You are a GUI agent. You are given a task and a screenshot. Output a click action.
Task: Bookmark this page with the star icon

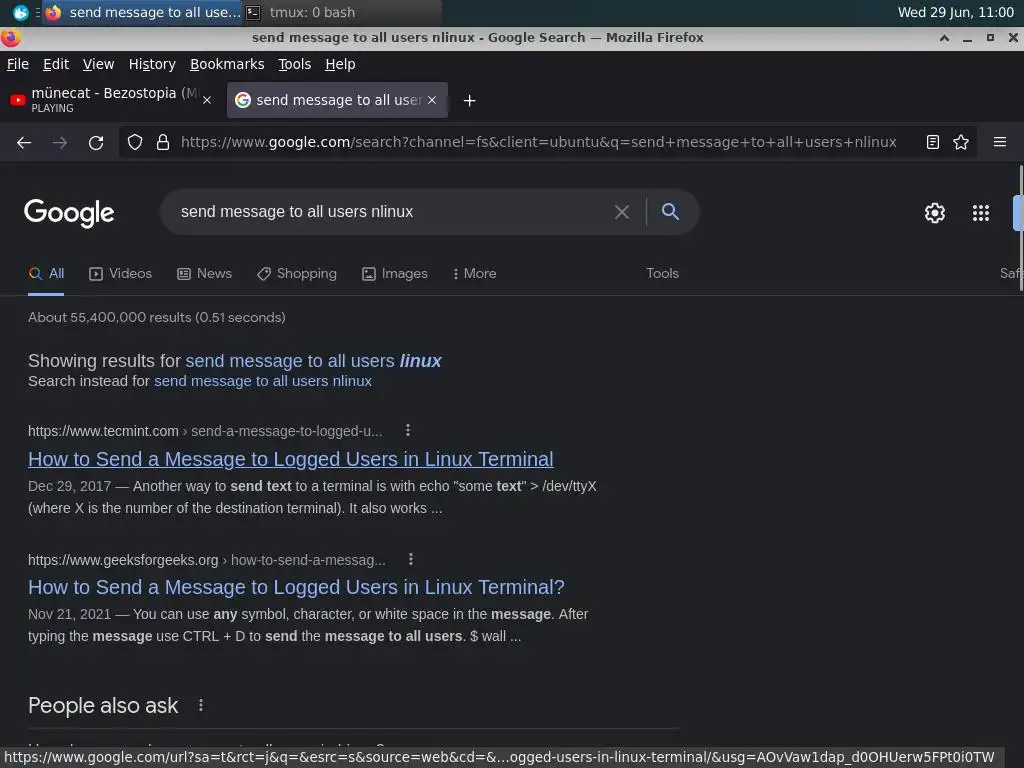961,142
